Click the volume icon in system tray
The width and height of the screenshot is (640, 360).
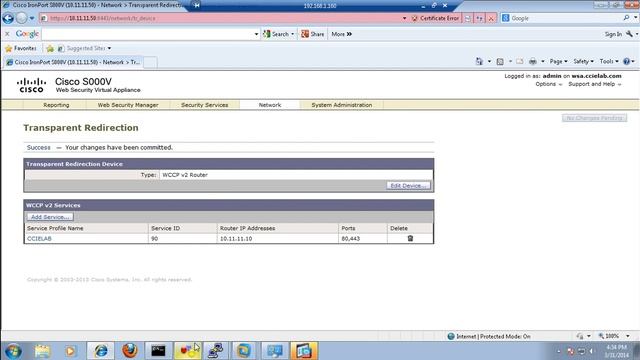click(x=591, y=351)
